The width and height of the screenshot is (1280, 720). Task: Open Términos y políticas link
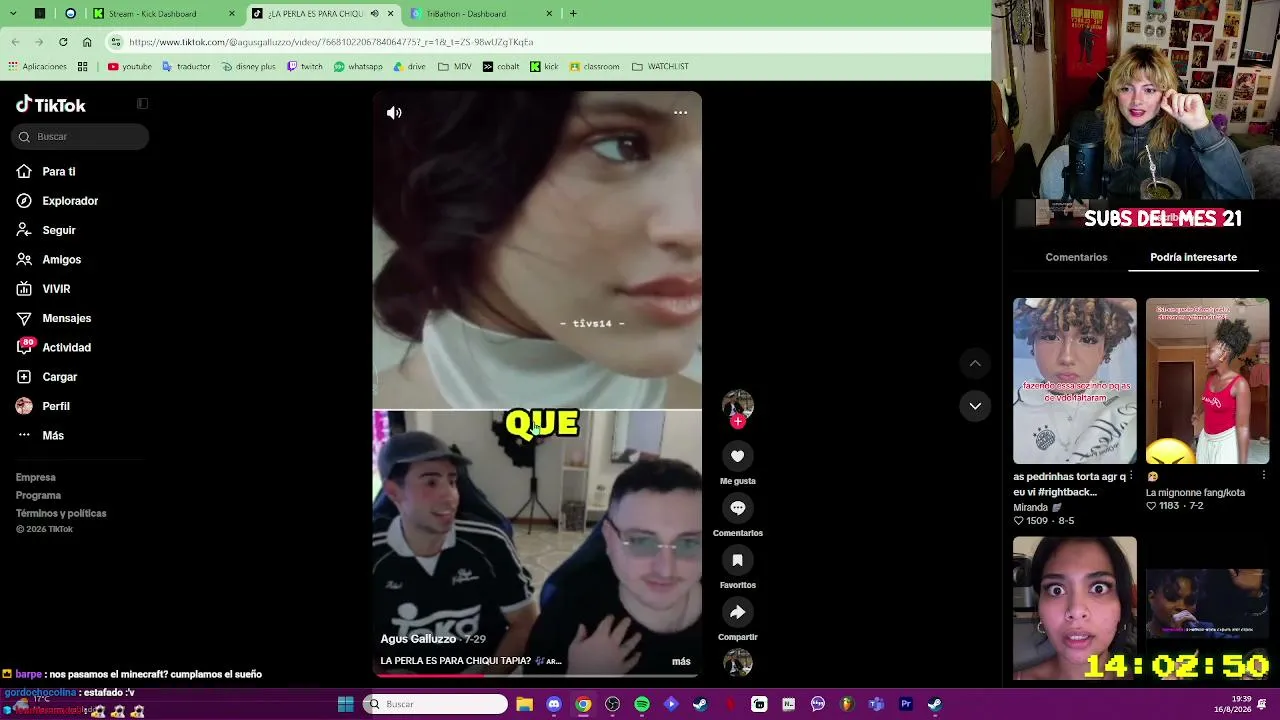pos(61,514)
